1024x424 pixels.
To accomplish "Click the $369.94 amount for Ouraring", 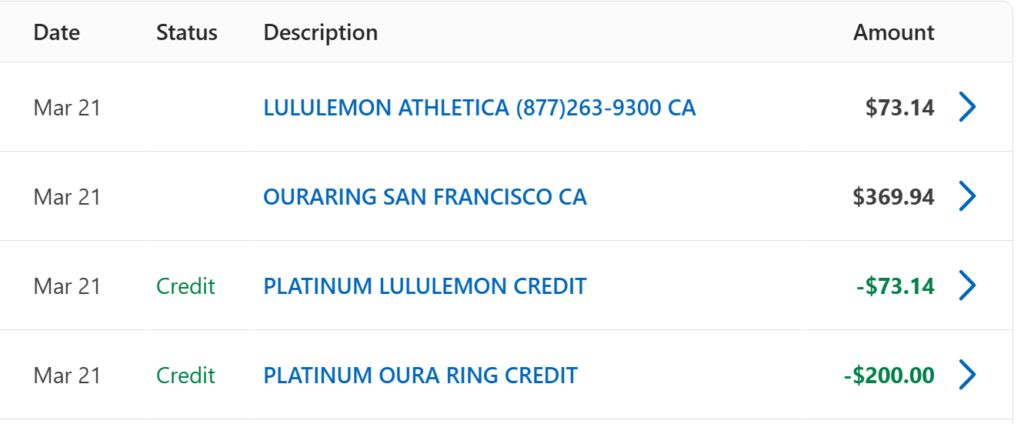I will (893, 197).
